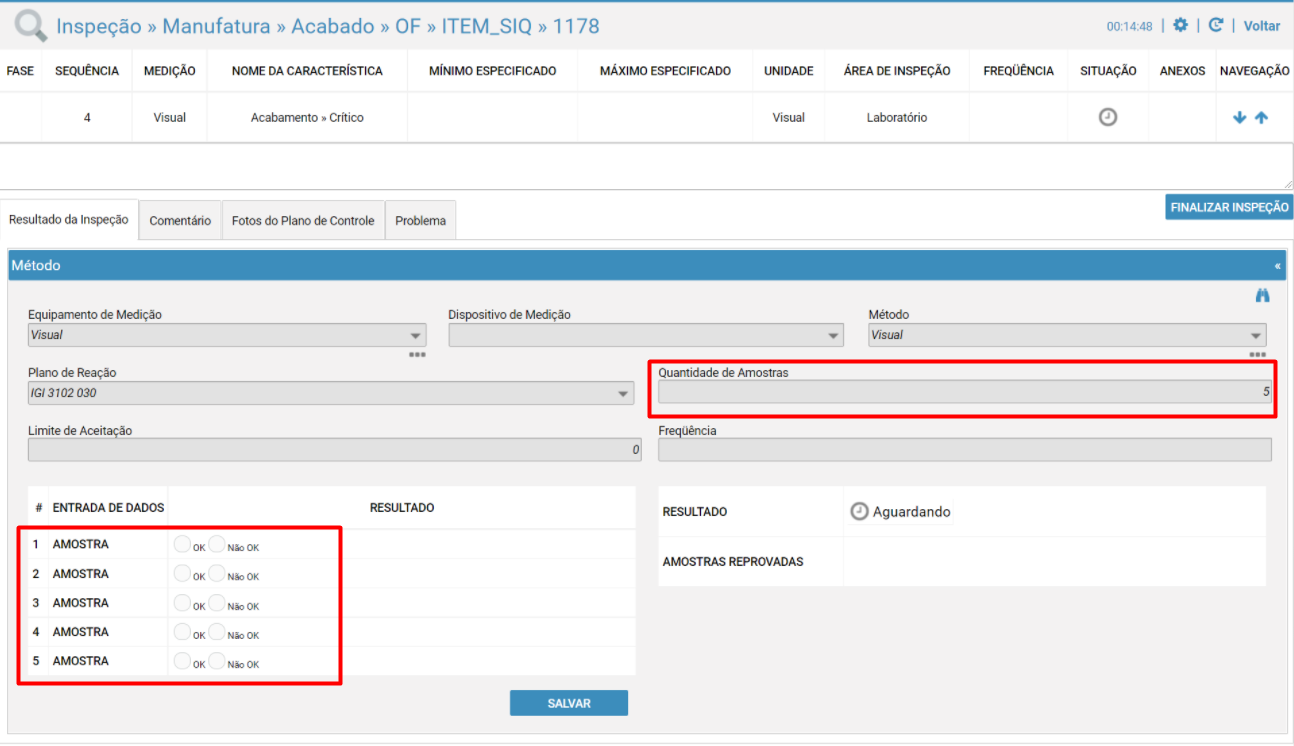Viewport: 1294px width, 746px height.
Task: Open Equipamento de Medição dropdown
Action: click(x=227, y=336)
